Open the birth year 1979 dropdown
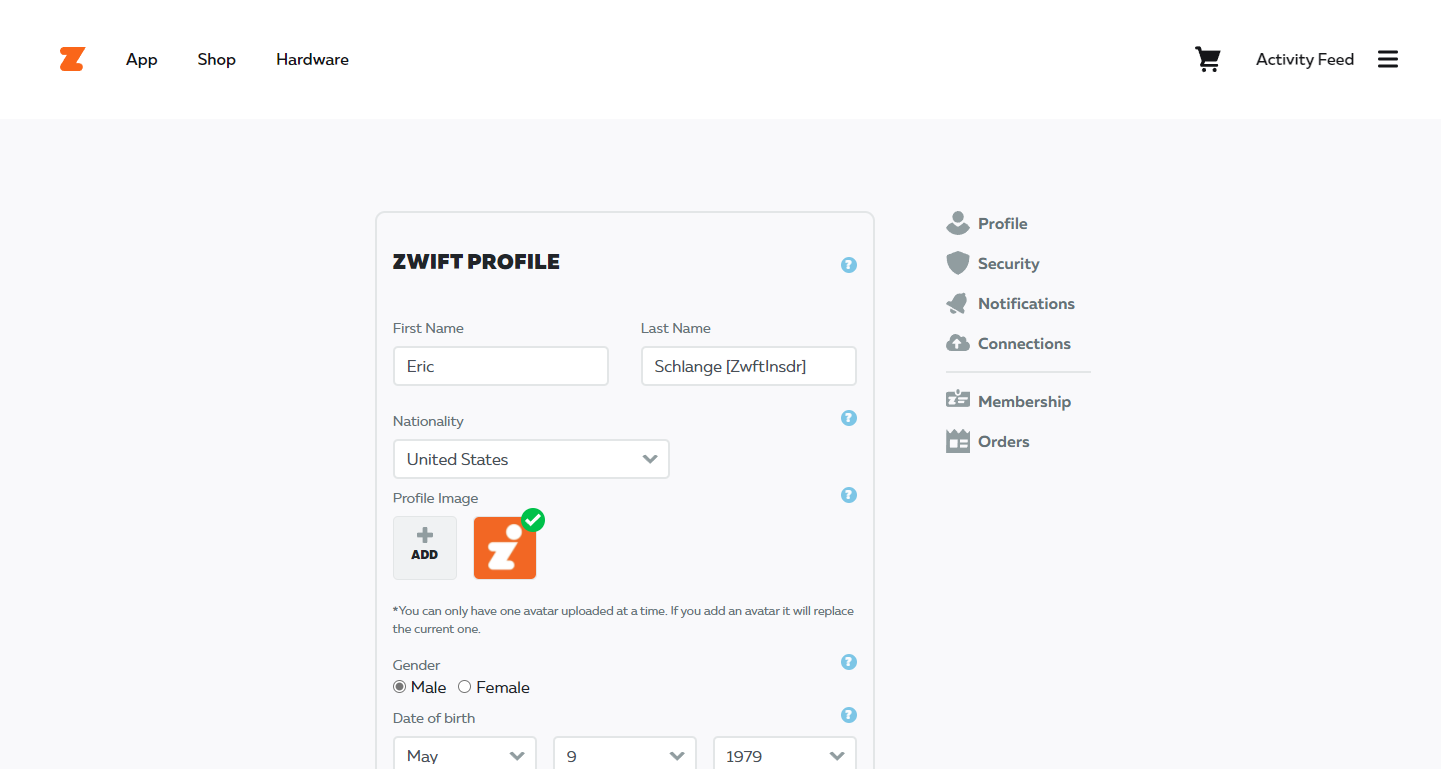 [x=785, y=755]
